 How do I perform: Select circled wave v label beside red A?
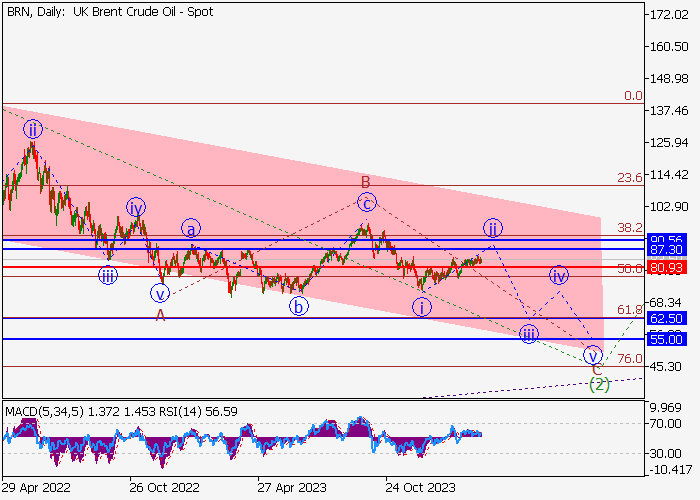(x=160, y=294)
